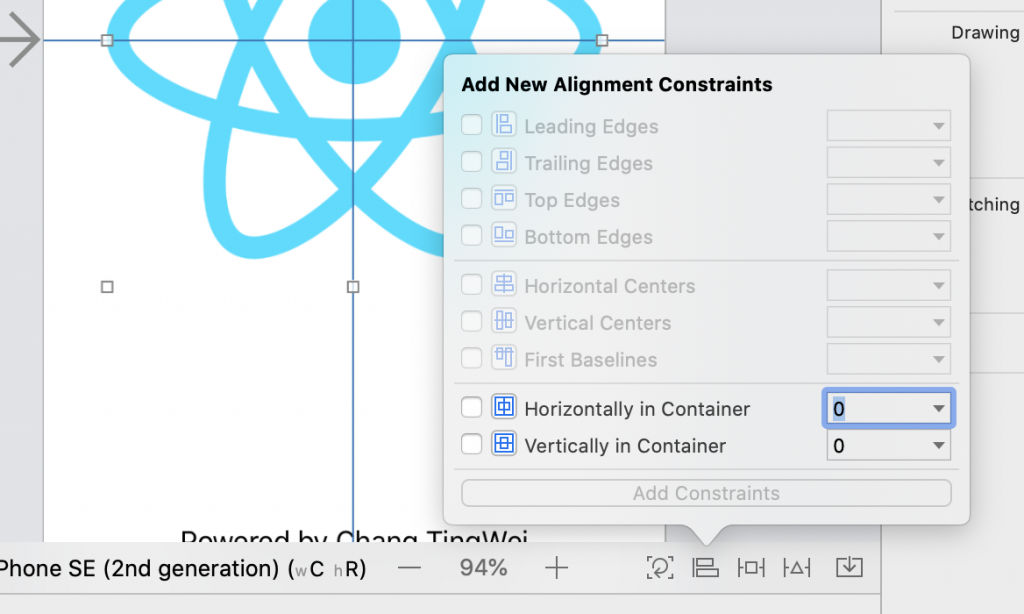Image resolution: width=1024 pixels, height=614 pixels.
Task: Toggle the First Baselines checkbox
Action: click(x=472, y=358)
